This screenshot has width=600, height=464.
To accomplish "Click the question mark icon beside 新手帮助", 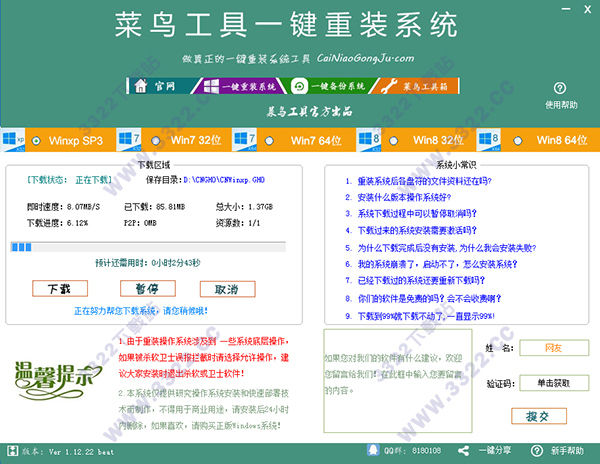I will click(537, 451).
